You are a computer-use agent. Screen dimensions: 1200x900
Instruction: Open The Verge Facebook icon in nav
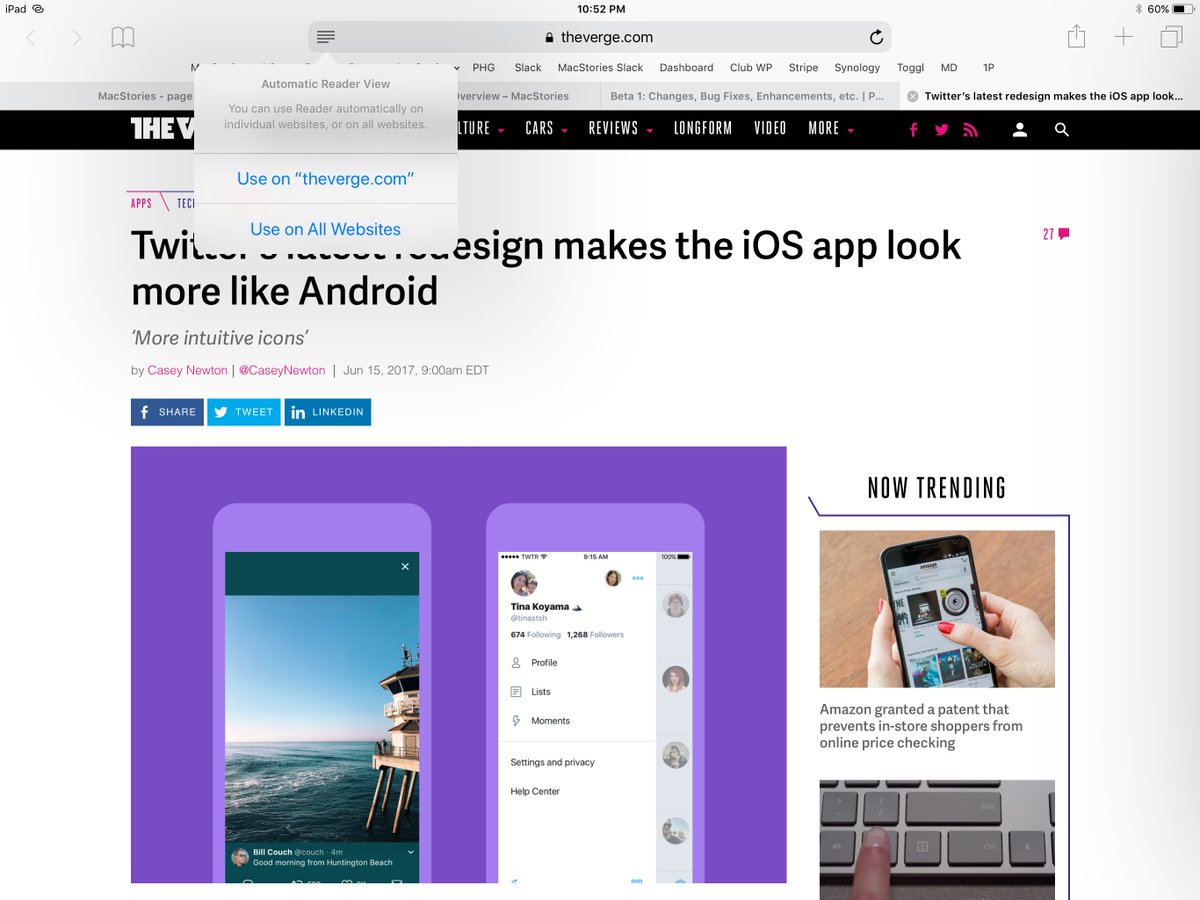pos(913,130)
